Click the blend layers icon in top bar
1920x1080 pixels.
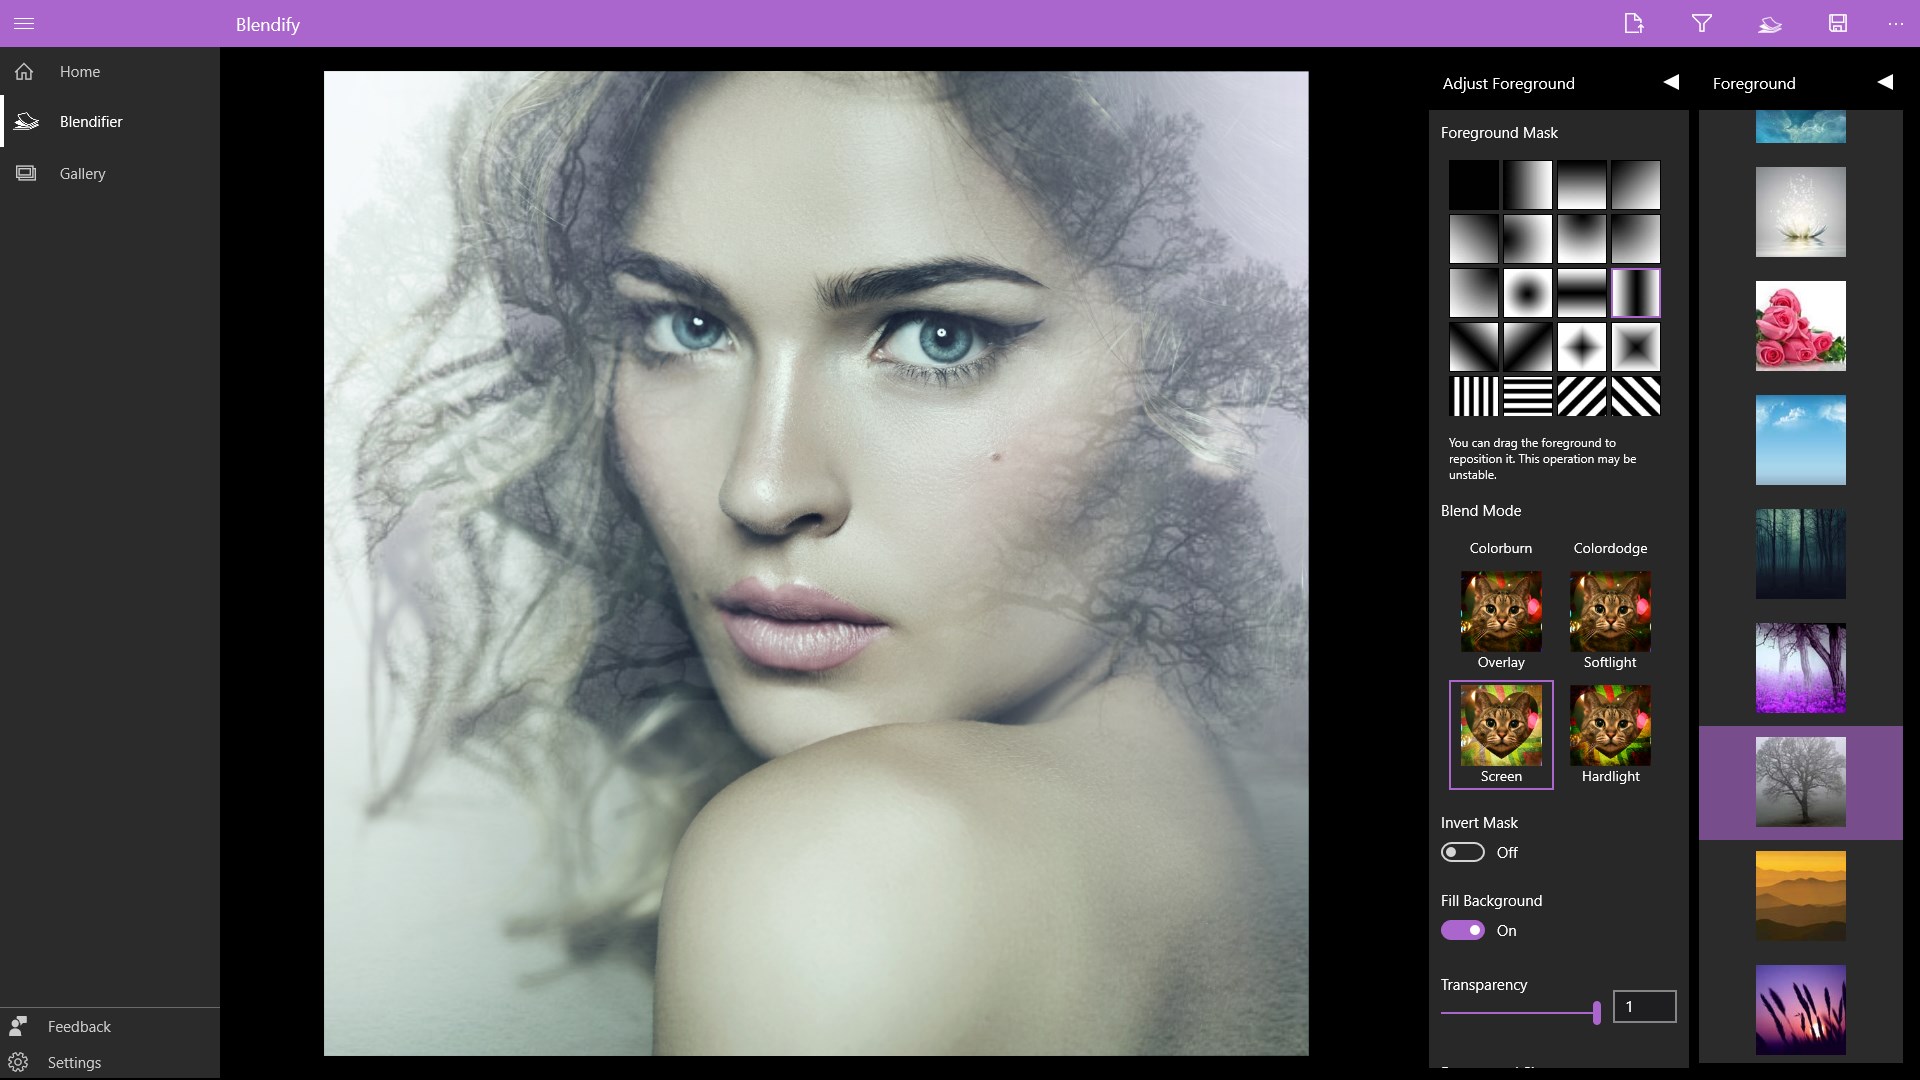pyautogui.click(x=1770, y=23)
